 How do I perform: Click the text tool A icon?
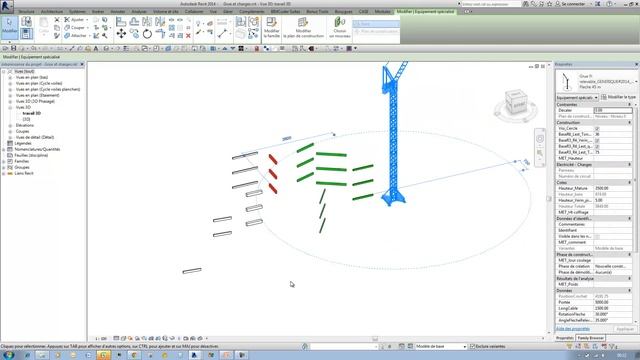pos(96,49)
